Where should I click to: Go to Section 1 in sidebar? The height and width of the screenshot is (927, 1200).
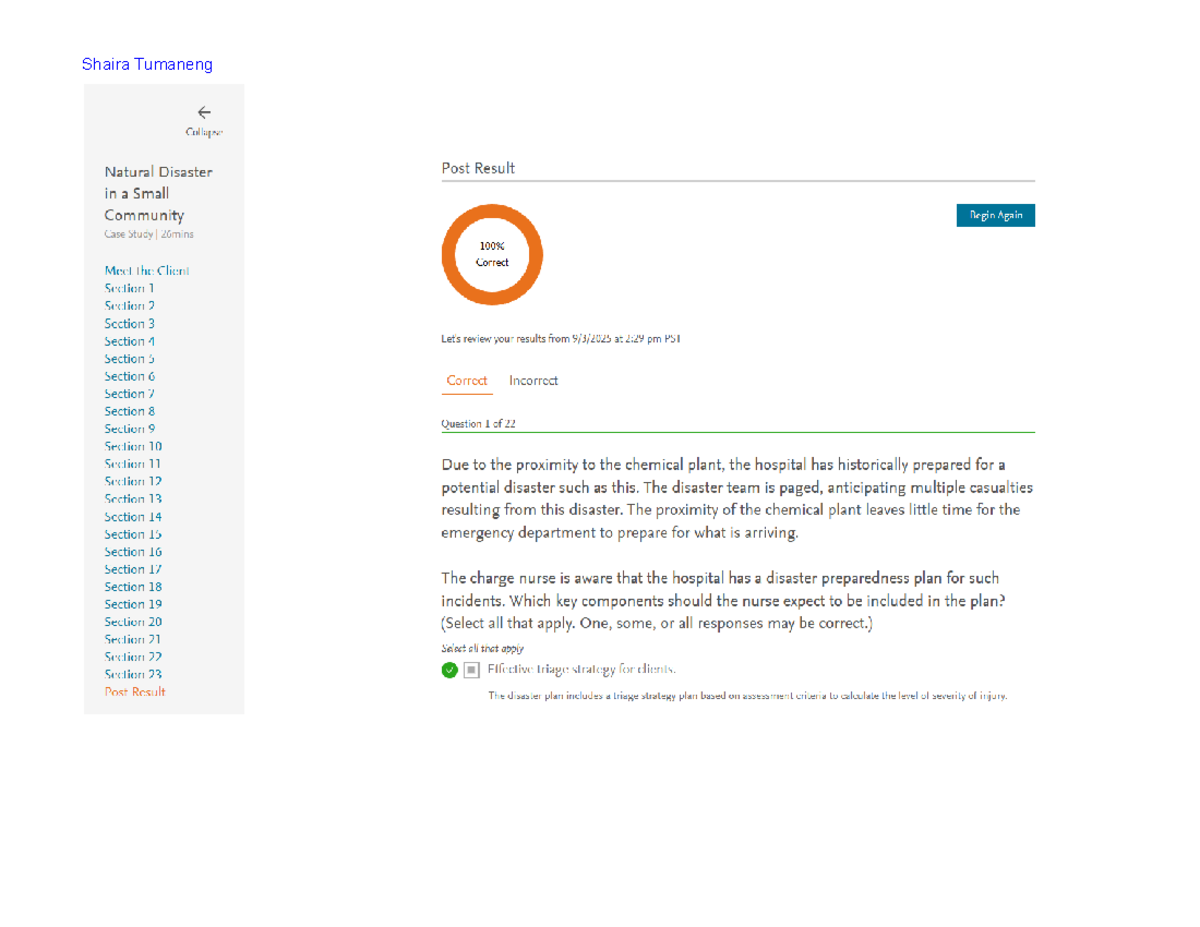(x=129, y=288)
